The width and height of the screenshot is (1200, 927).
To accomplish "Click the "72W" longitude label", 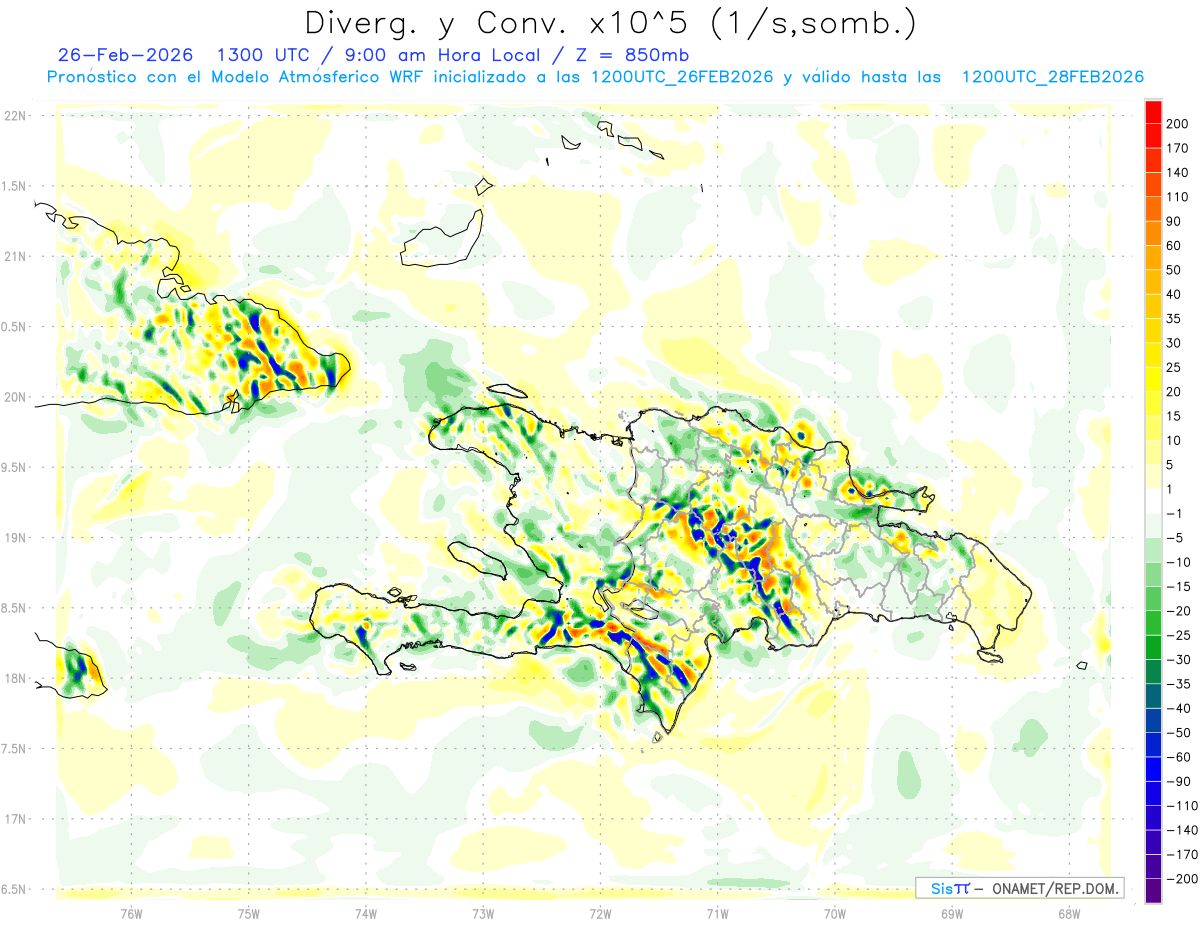I will tap(600, 913).
